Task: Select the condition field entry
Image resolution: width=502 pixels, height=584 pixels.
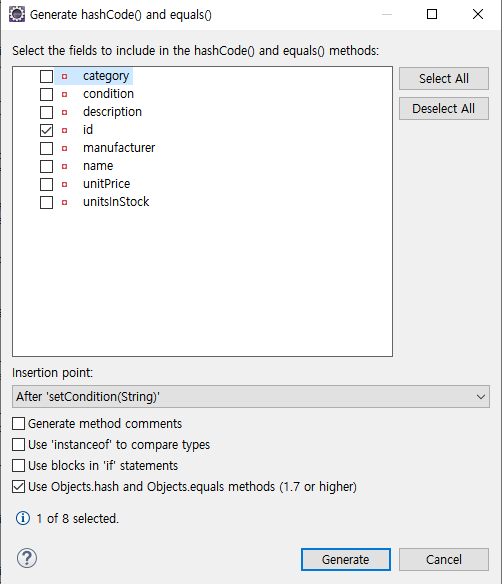Action: [x=108, y=94]
